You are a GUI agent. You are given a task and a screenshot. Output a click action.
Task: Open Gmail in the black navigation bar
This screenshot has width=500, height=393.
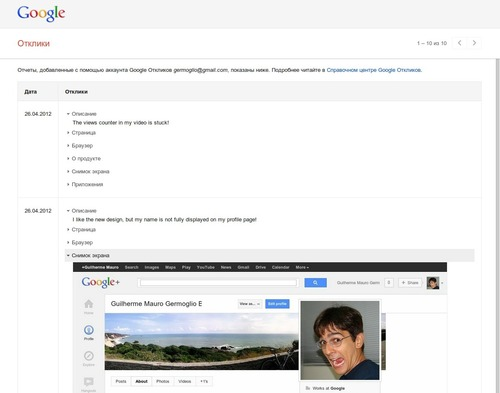click(x=243, y=267)
